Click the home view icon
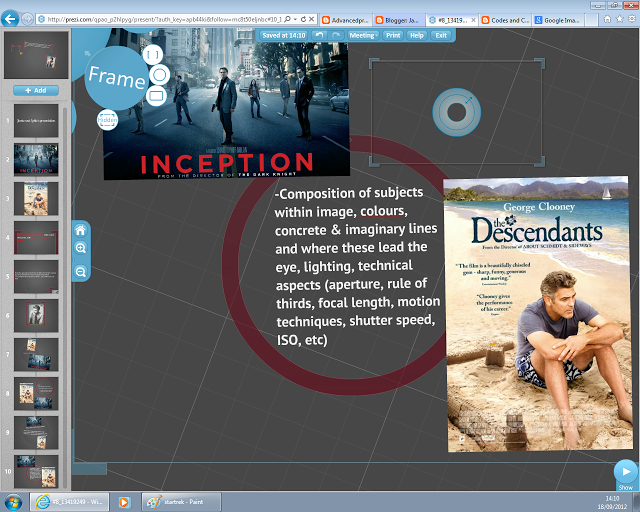640x512 pixels. coord(81,231)
